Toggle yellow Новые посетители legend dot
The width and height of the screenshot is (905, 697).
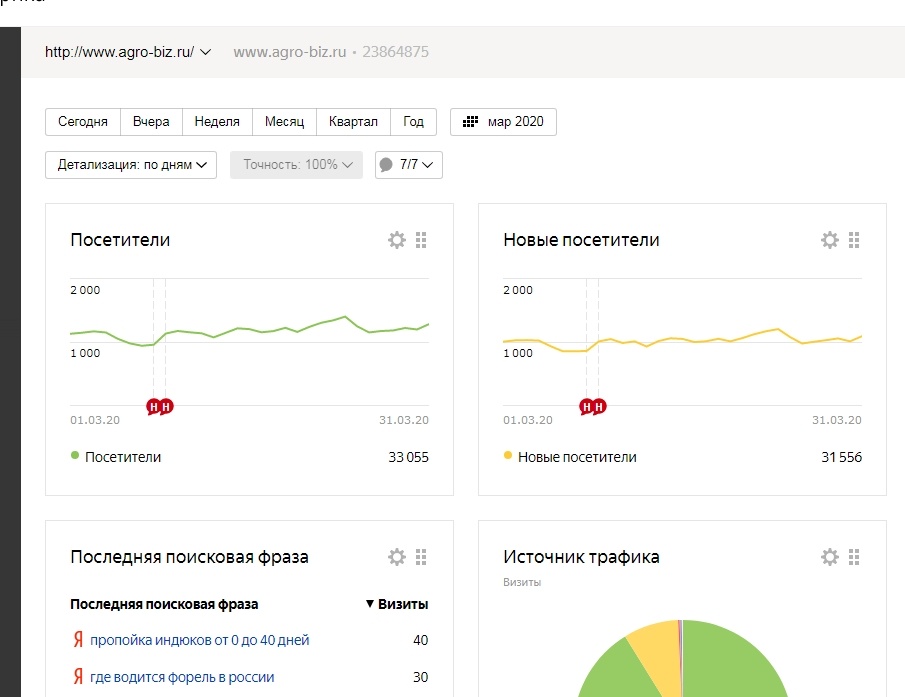[508, 455]
